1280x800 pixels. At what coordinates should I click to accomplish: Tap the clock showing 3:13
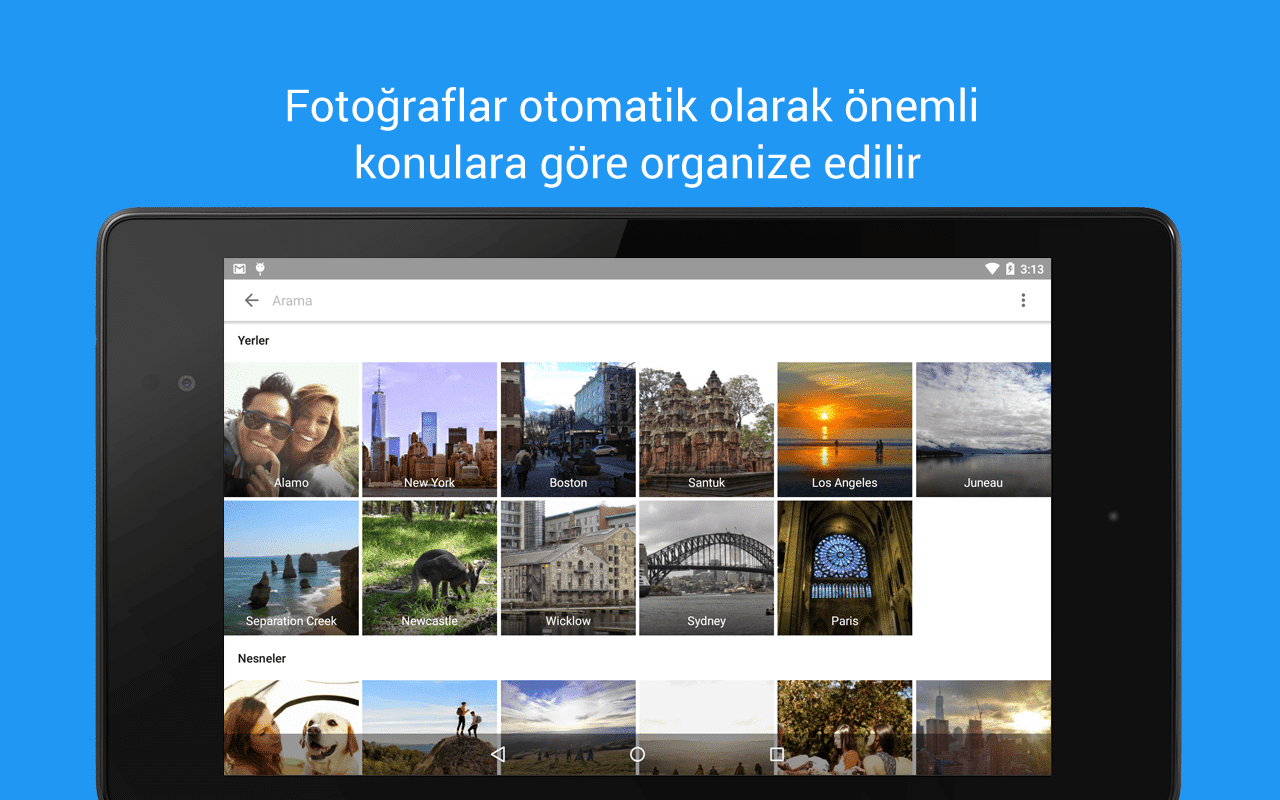(x=1034, y=268)
